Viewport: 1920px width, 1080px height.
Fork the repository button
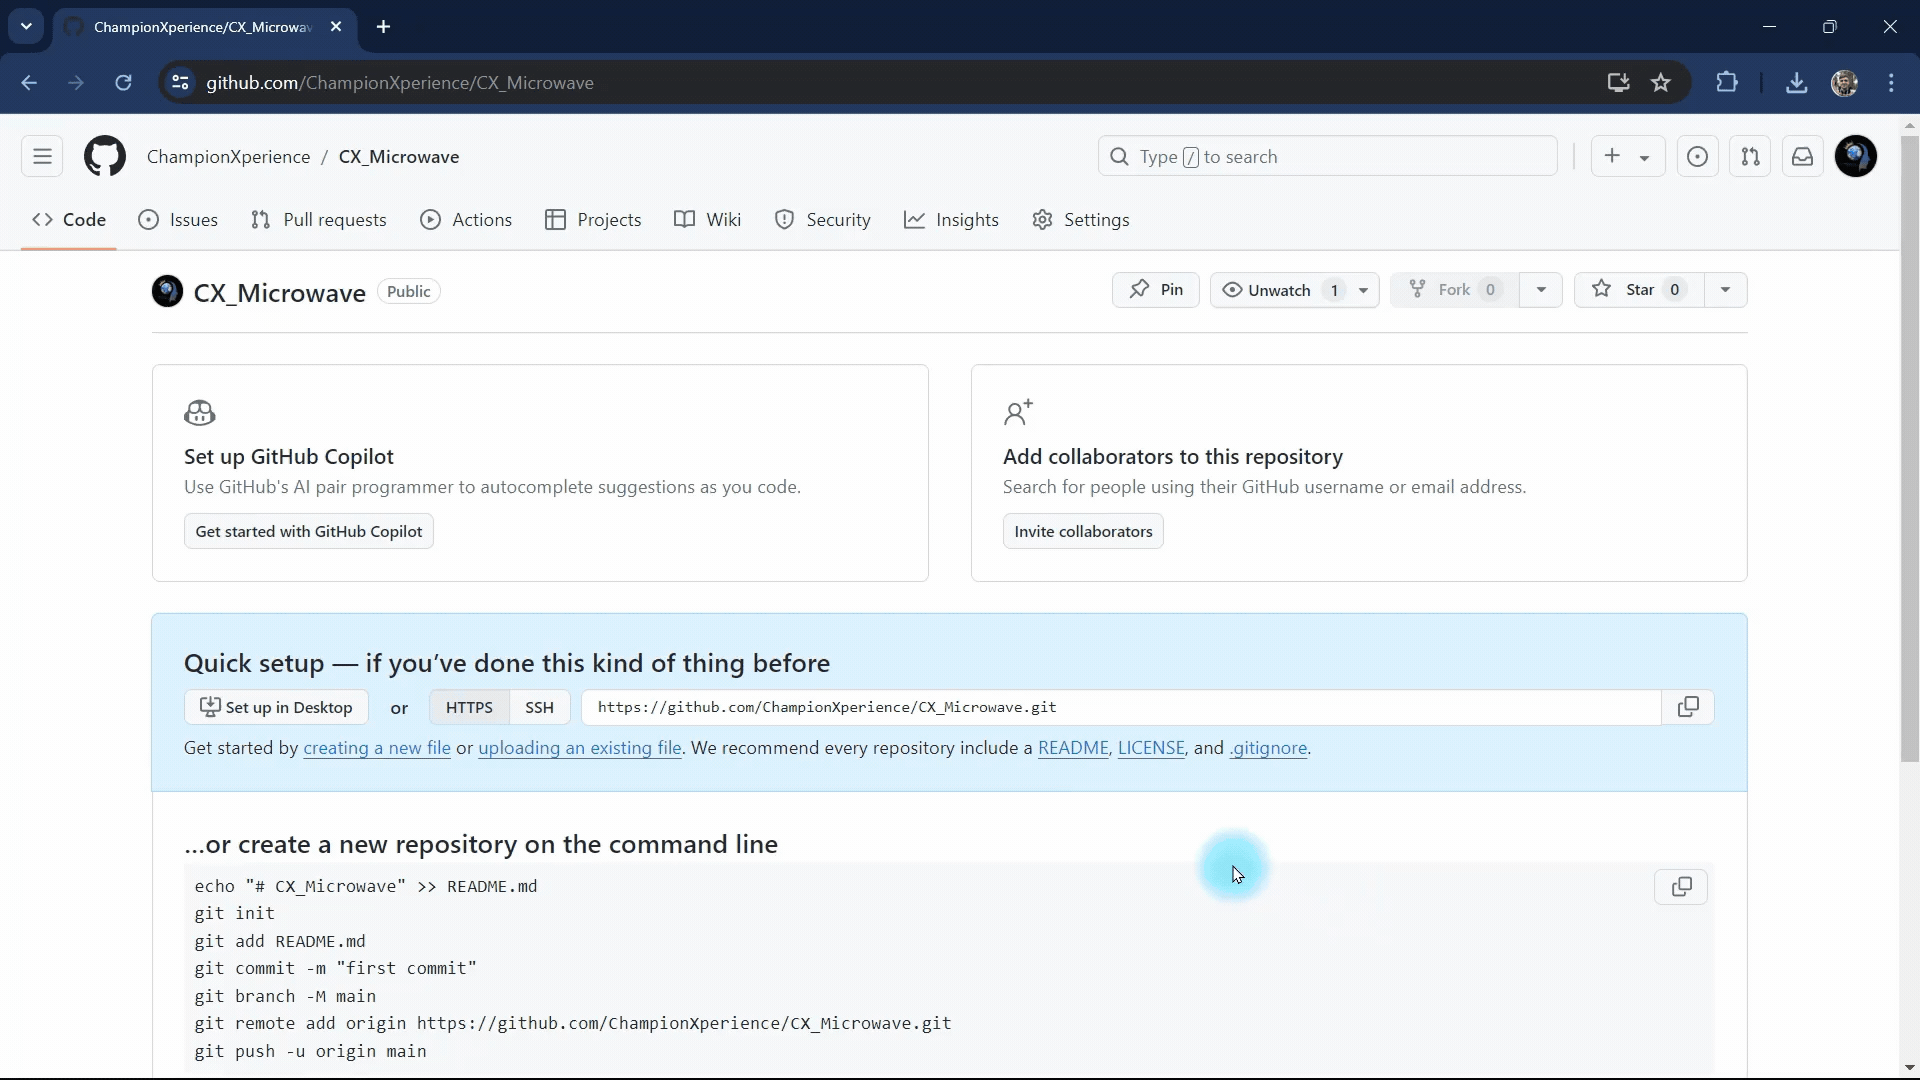coord(1455,290)
